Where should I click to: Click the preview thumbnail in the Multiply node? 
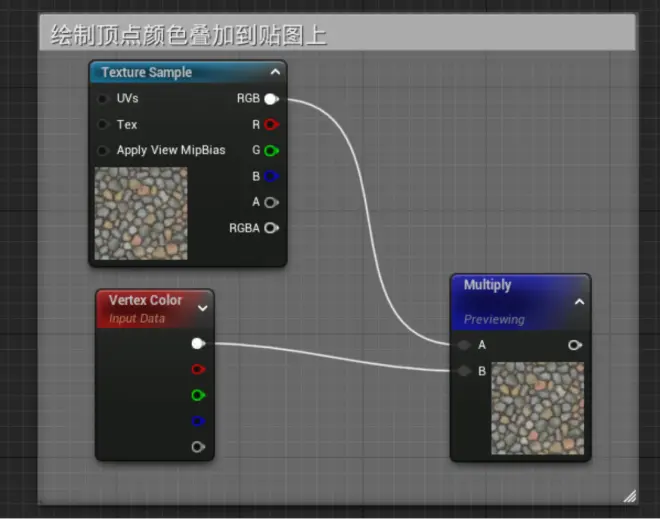point(538,408)
